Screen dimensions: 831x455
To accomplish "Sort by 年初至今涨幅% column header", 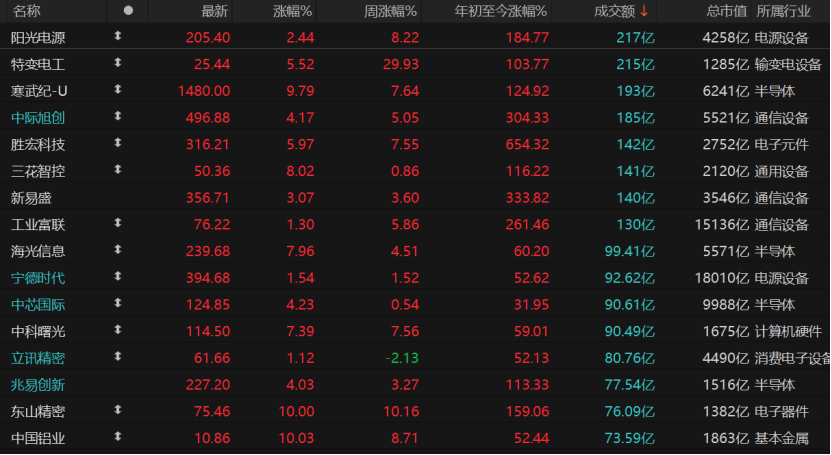I will [500, 11].
